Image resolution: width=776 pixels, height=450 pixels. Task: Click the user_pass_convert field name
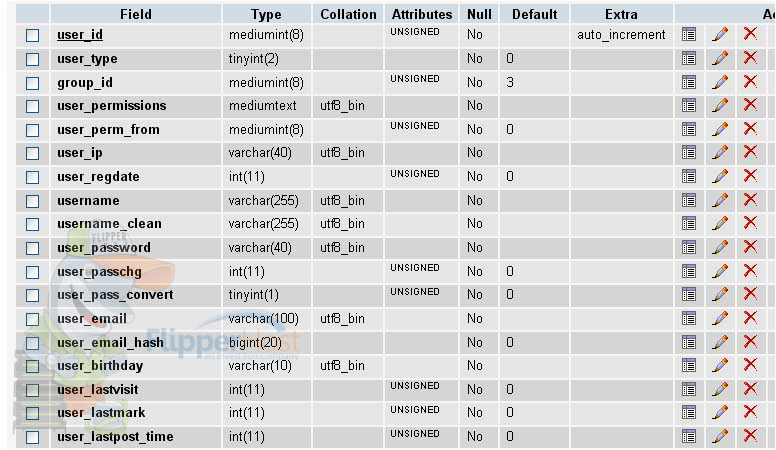115,295
